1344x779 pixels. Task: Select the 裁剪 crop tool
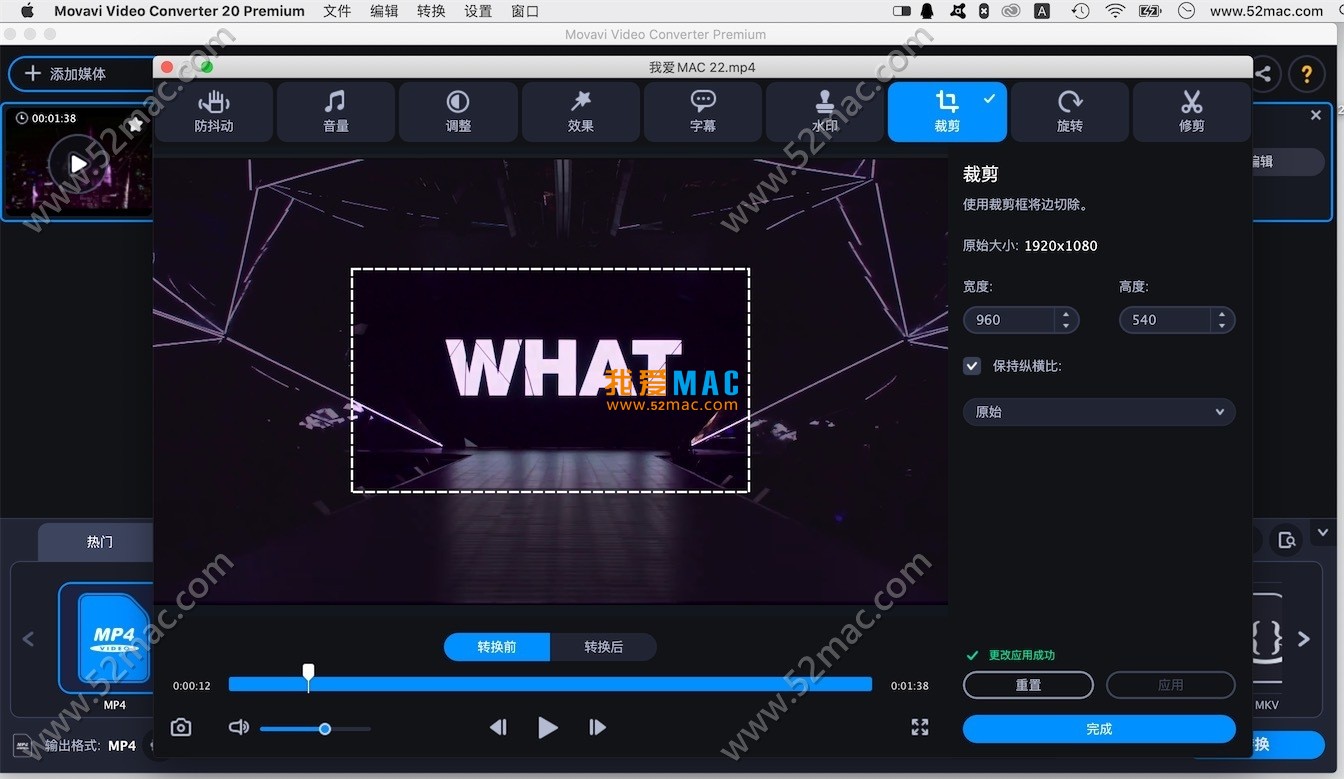[x=947, y=111]
